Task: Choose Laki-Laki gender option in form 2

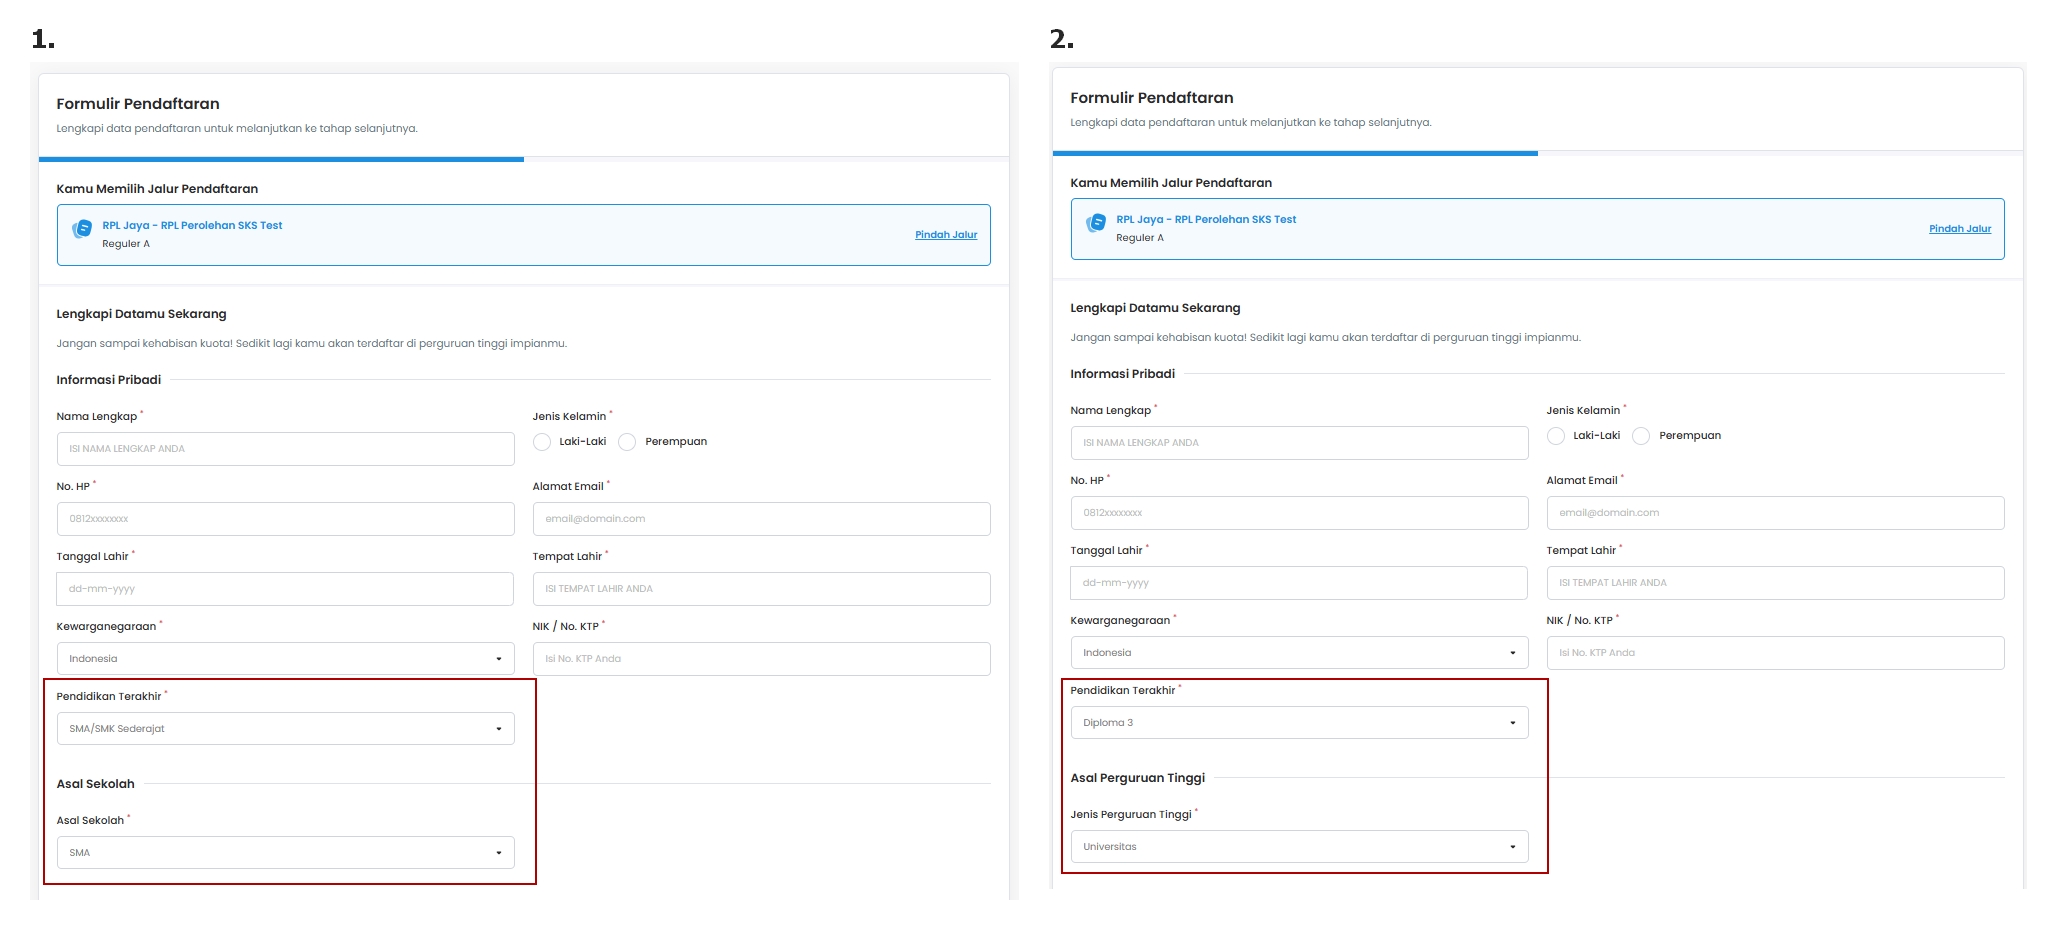Action: (1556, 436)
